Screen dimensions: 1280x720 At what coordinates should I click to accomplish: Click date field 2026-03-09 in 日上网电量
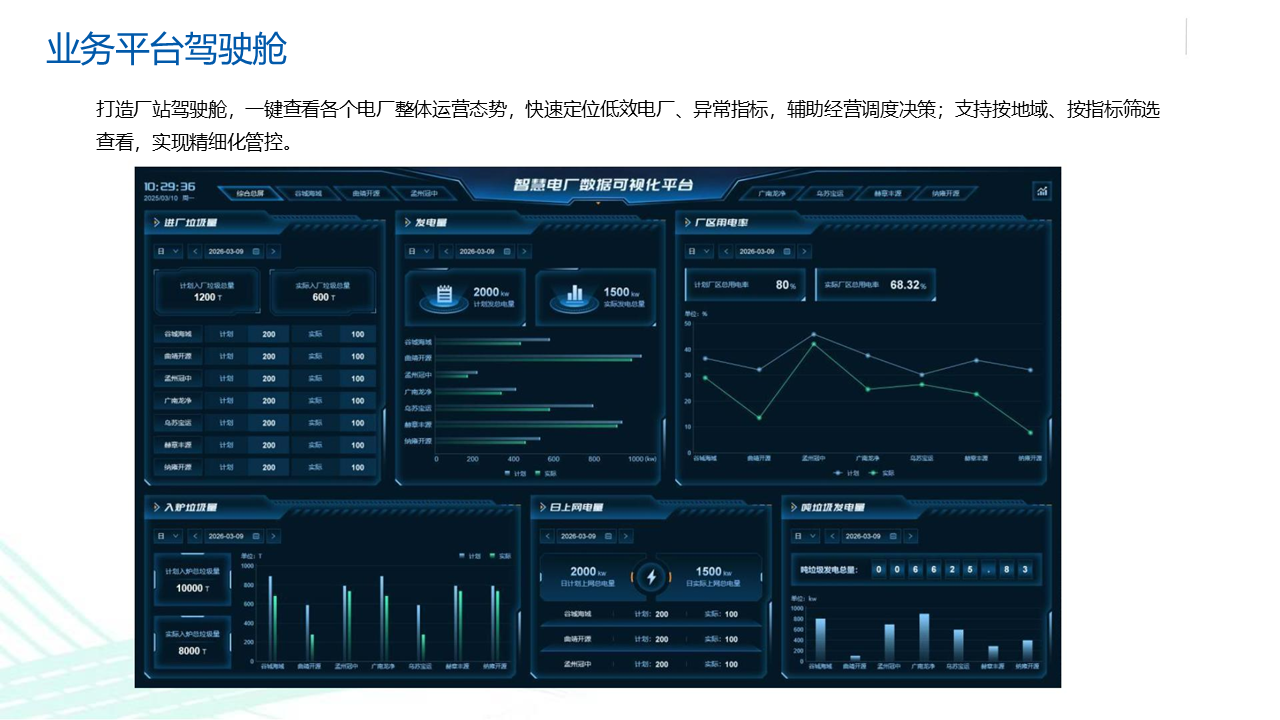pos(586,537)
